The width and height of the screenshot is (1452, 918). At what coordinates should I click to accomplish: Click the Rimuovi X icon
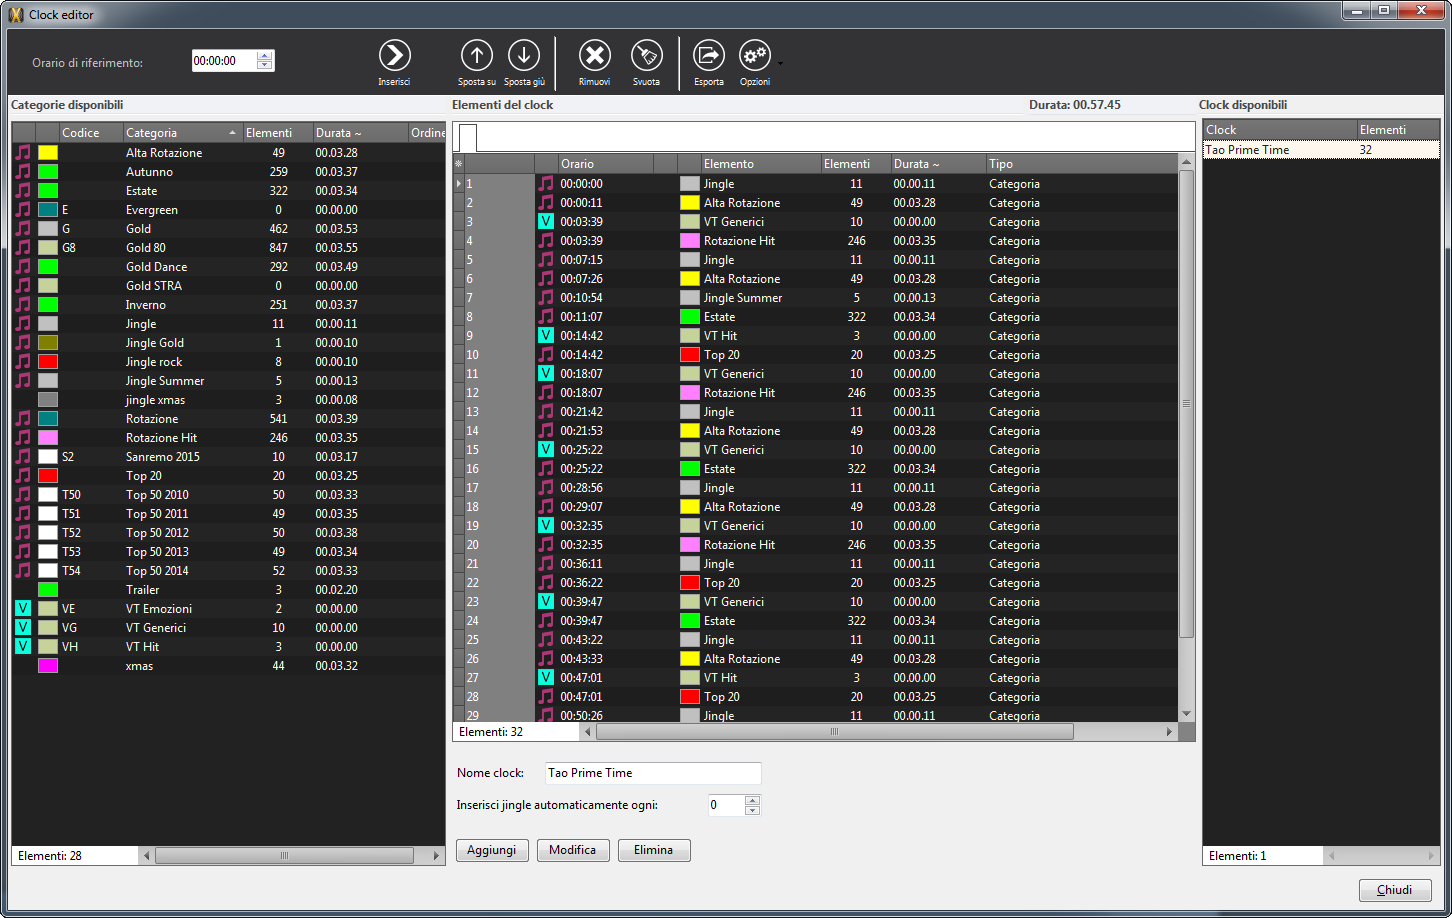coord(595,56)
